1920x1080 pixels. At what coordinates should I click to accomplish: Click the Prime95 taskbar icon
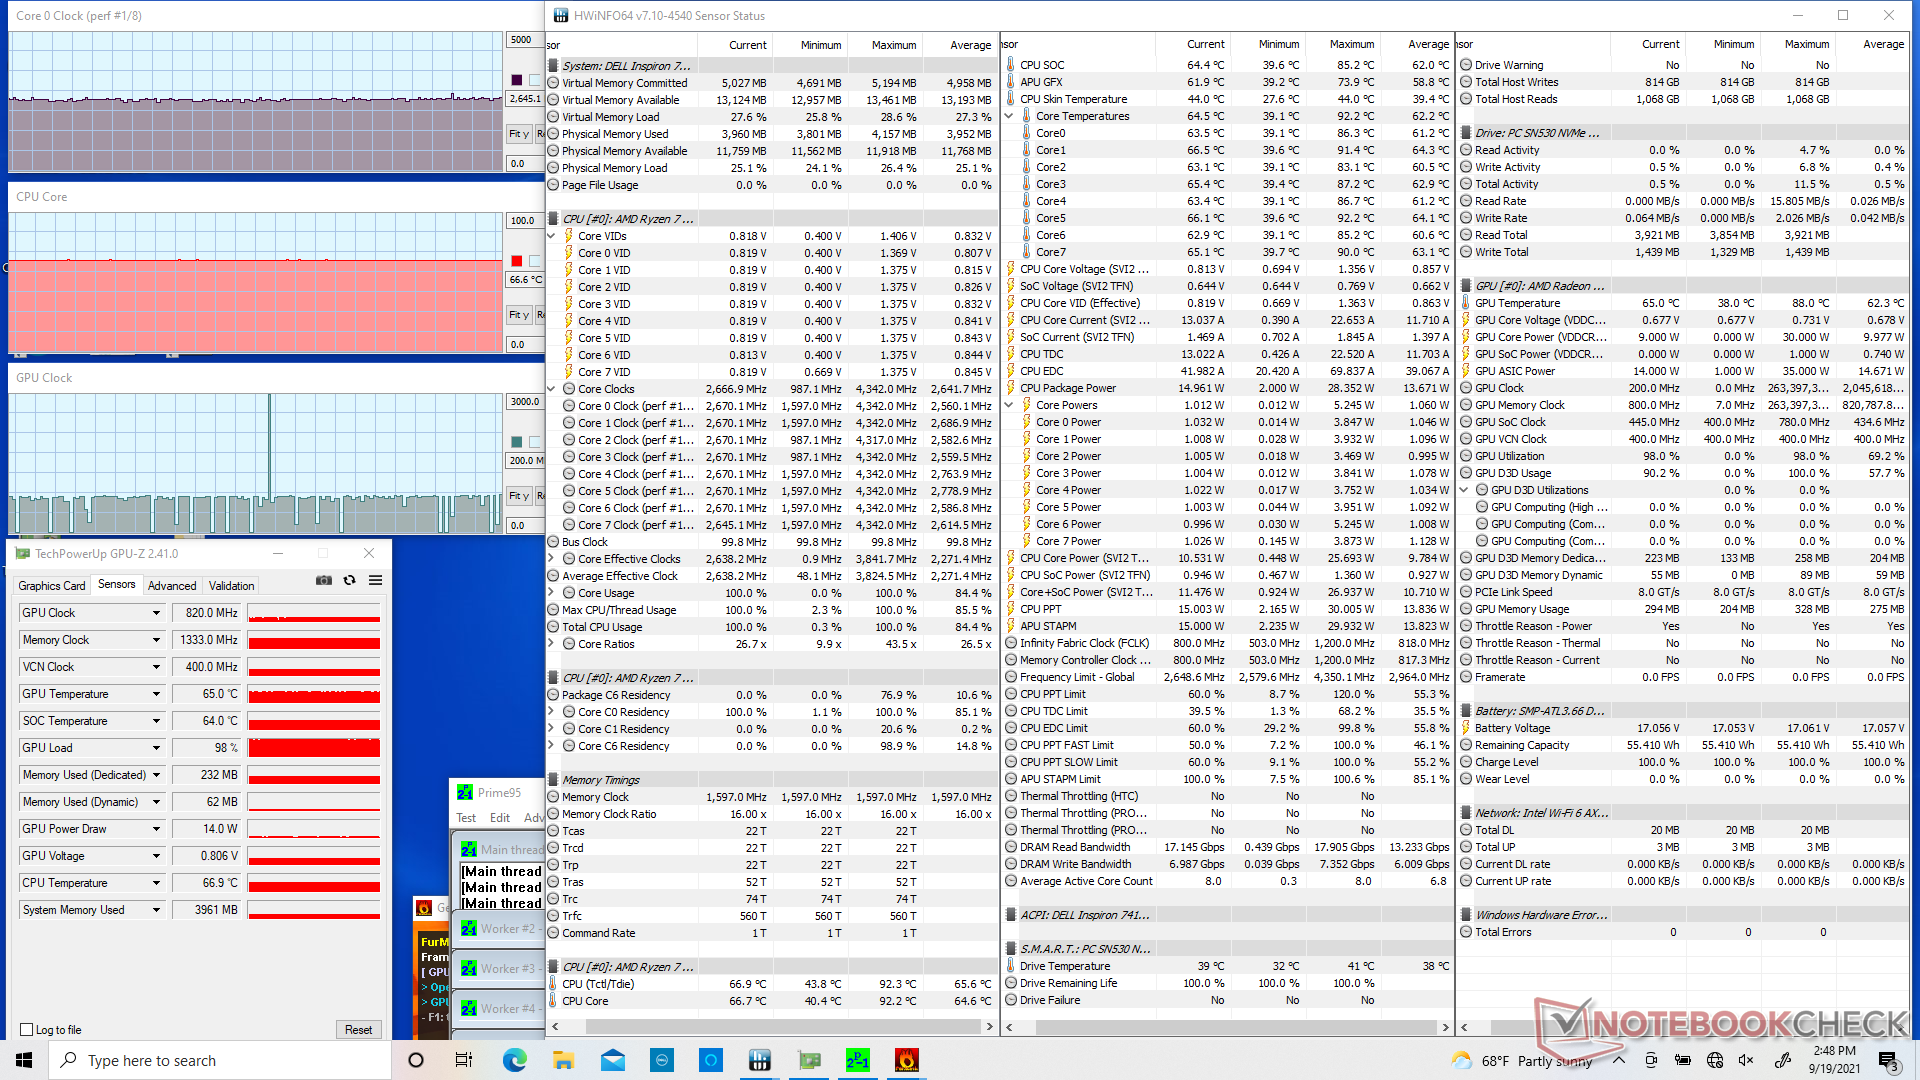pyautogui.click(x=857, y=1060)
